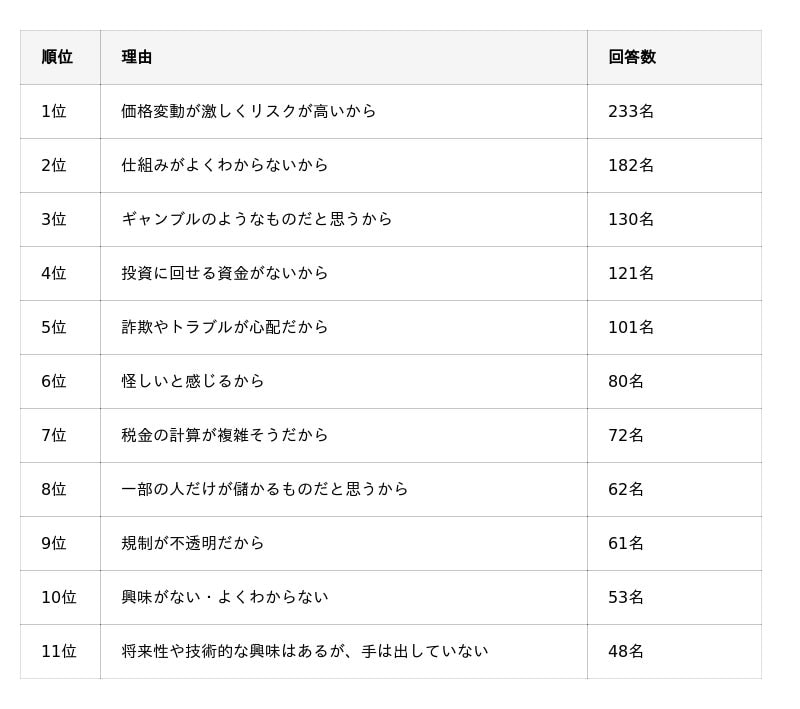Viewport: 800px width, 709px height.
Task: Select the 投資に回せる資金がないから reason
Action: [225, 273]
